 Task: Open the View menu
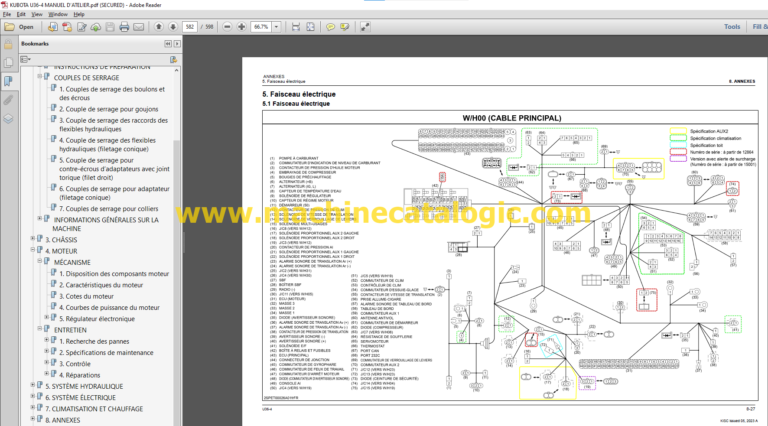pyautogui.click(x=37, y=14)
